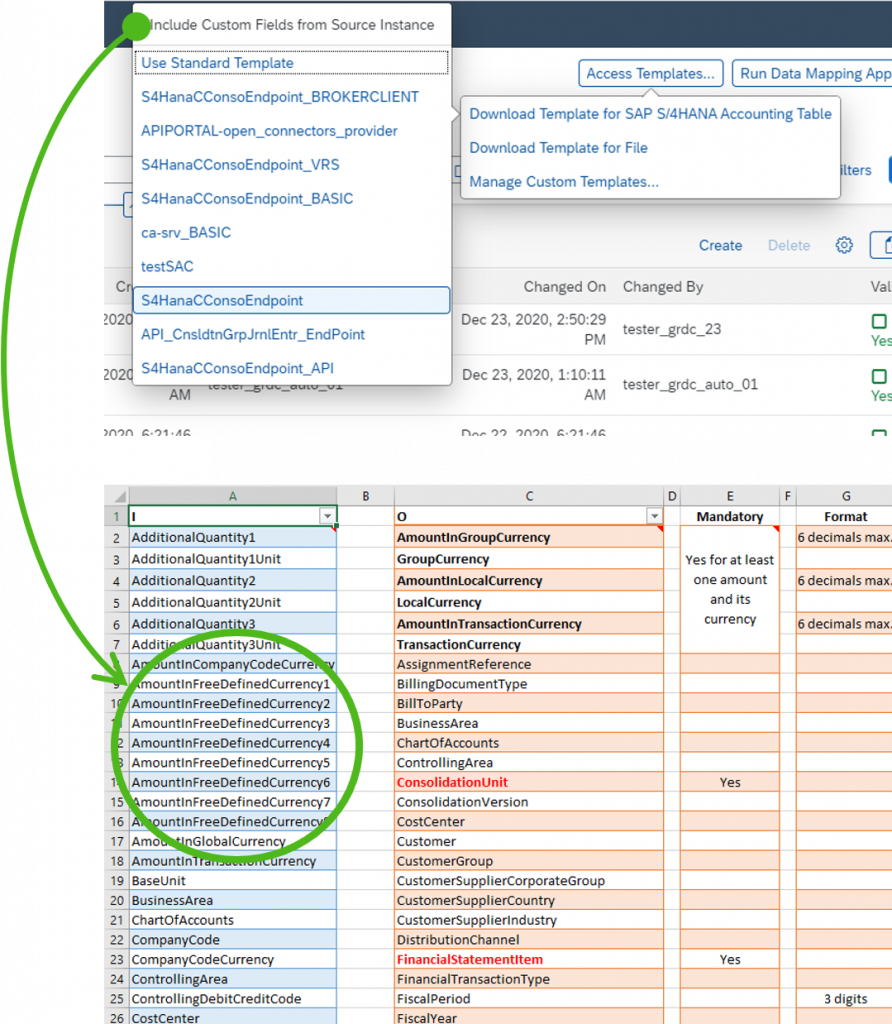Click the Mandatory header cell

[730, 517]
